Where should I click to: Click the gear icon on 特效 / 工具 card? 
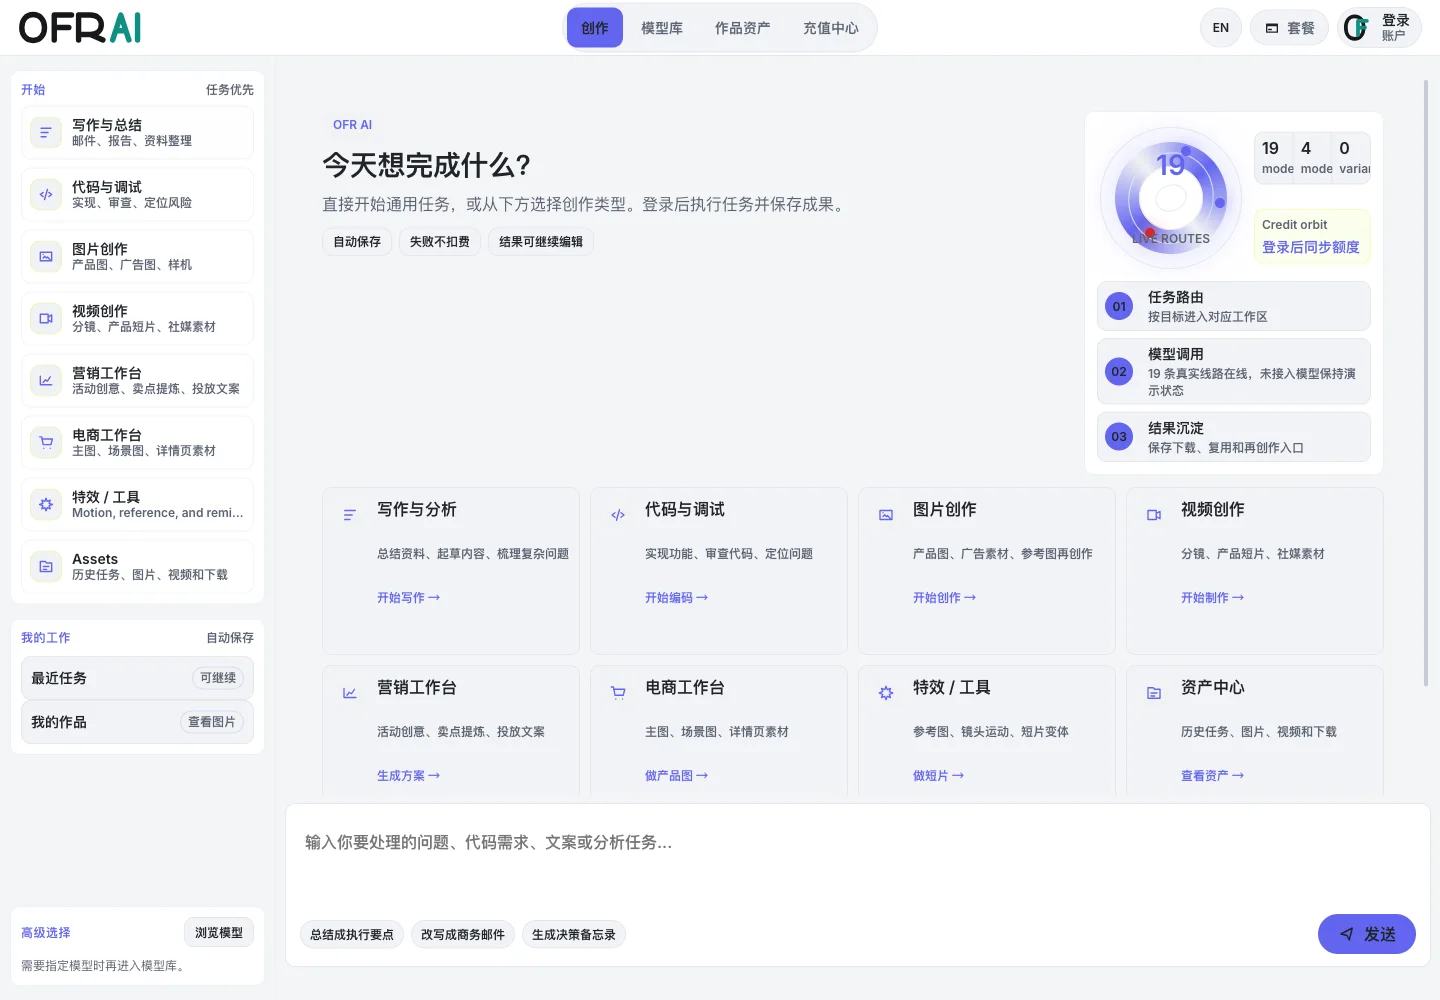(x=886, y=693)
